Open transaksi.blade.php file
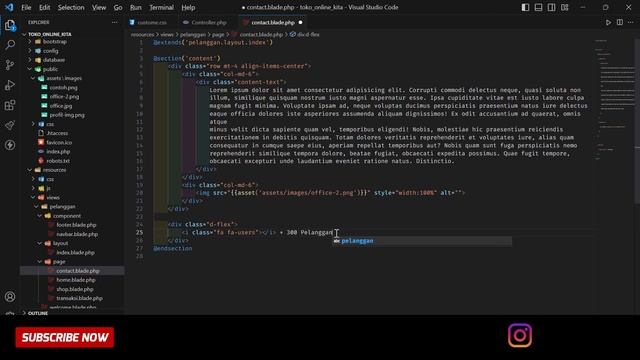 click(80, 298)
